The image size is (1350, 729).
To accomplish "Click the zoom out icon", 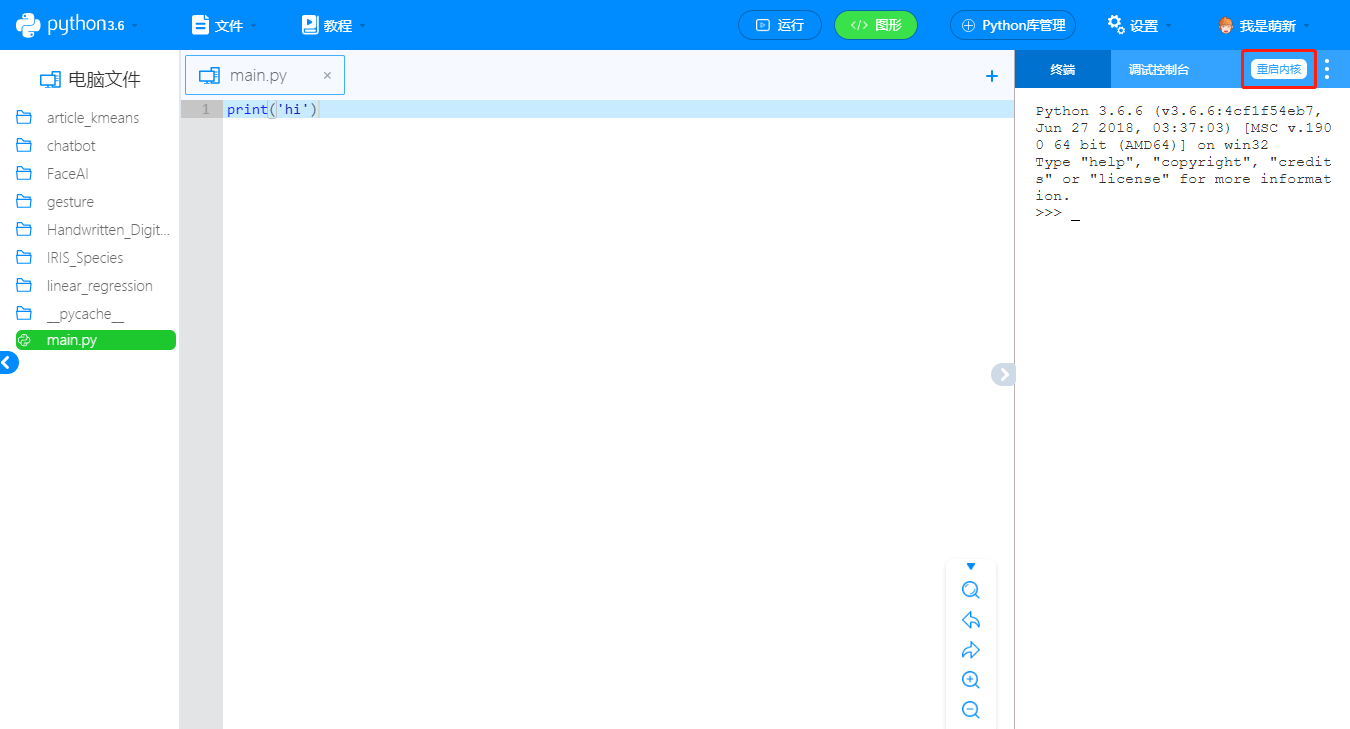I will 970,710.
